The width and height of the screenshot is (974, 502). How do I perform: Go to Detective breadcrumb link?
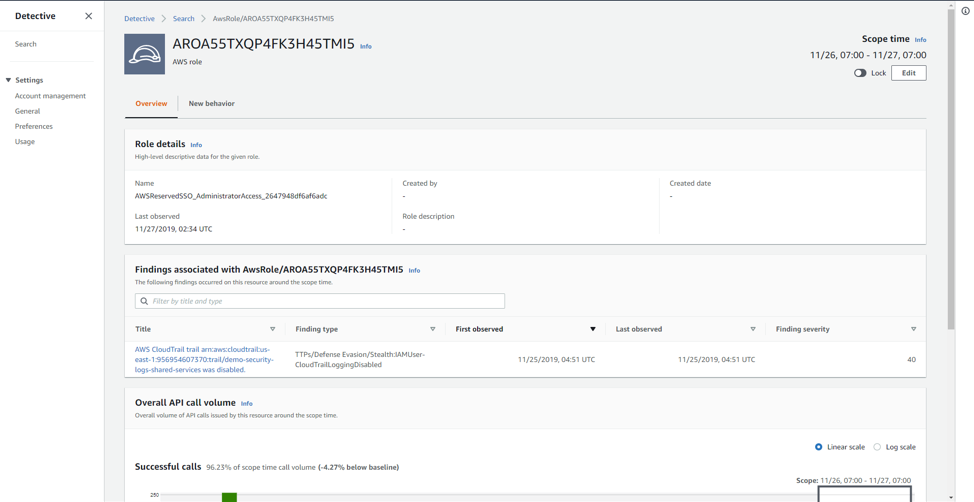coord(139,19)
